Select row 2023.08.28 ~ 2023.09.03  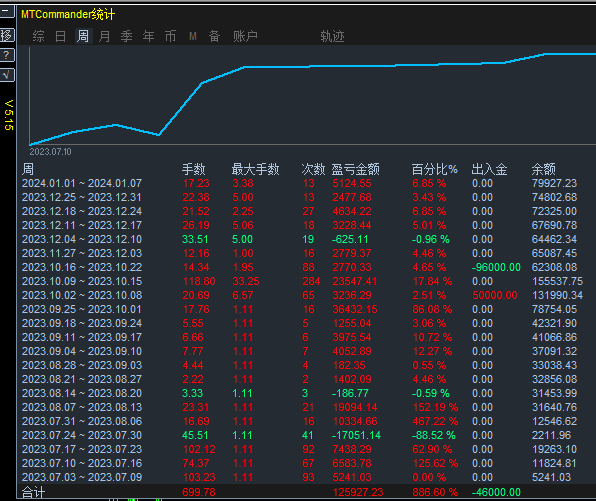(302, 365)
